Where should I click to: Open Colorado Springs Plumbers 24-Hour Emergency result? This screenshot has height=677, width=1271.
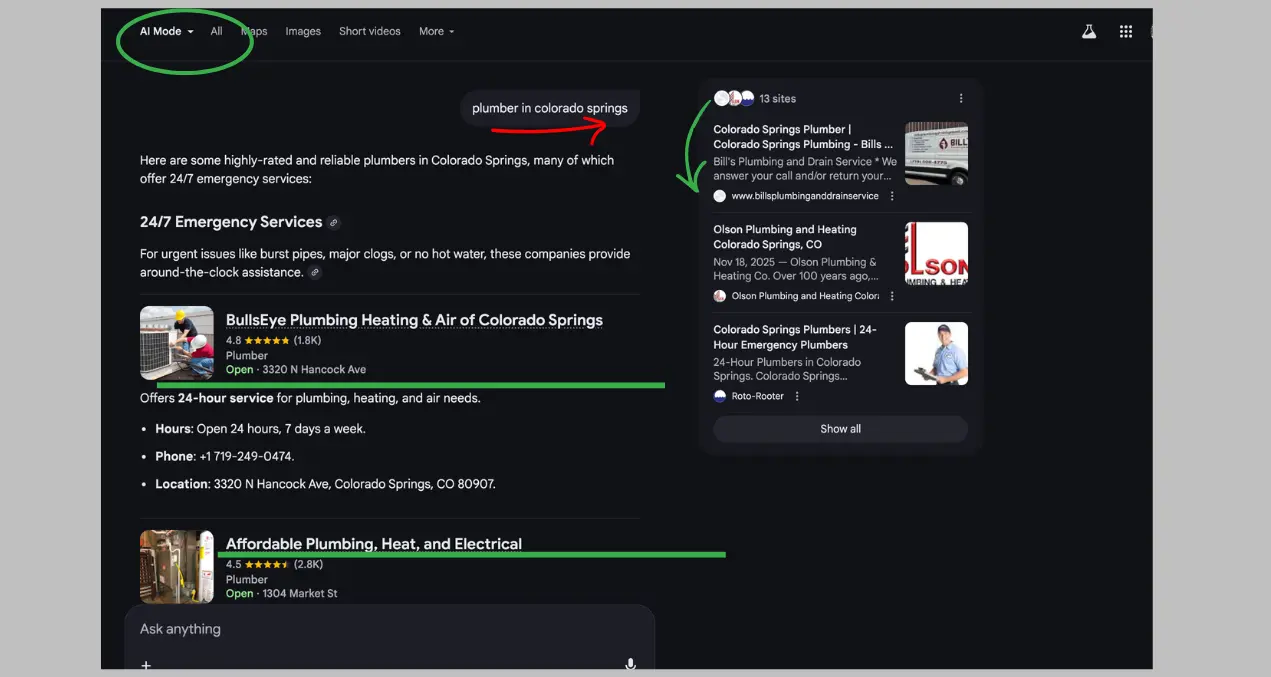[x=794, y=337]
